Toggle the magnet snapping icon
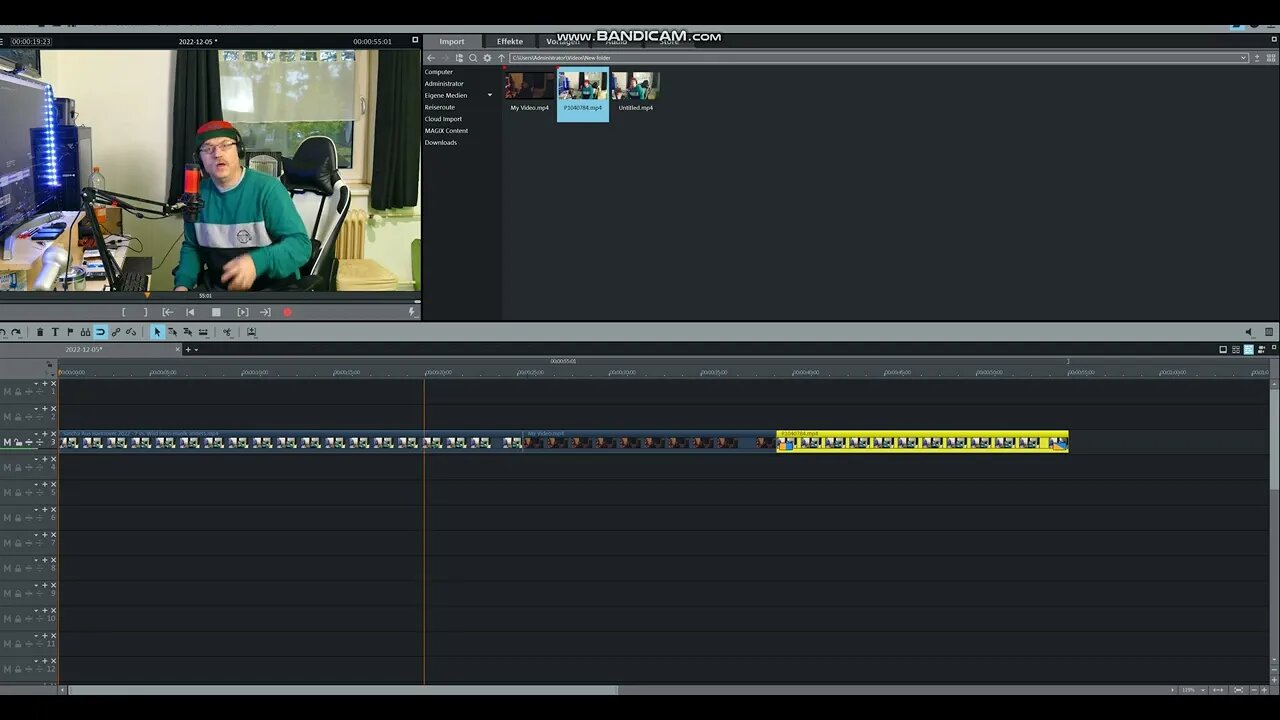The height and width of the screenshot is (720, 1280). pos(100,332)
